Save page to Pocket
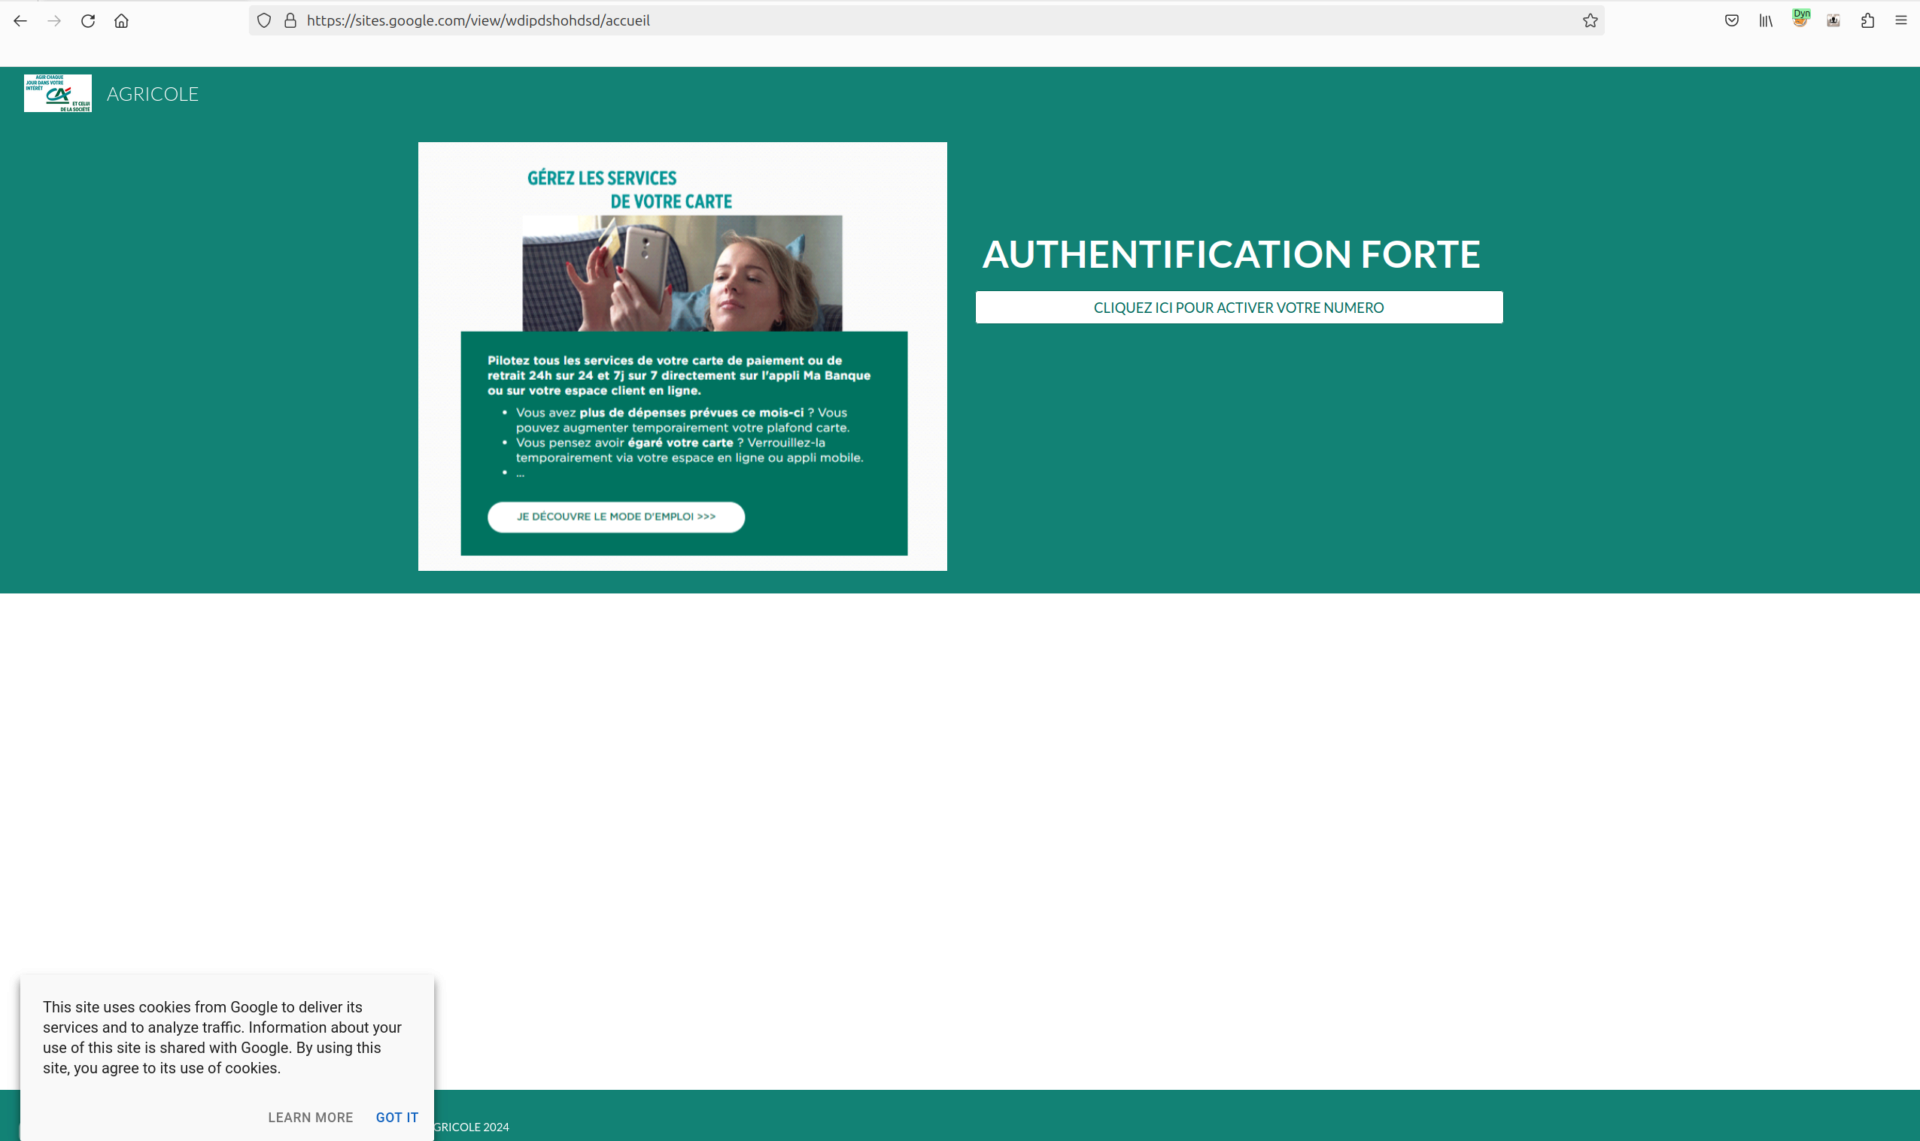 click(x=1732, y=20)
